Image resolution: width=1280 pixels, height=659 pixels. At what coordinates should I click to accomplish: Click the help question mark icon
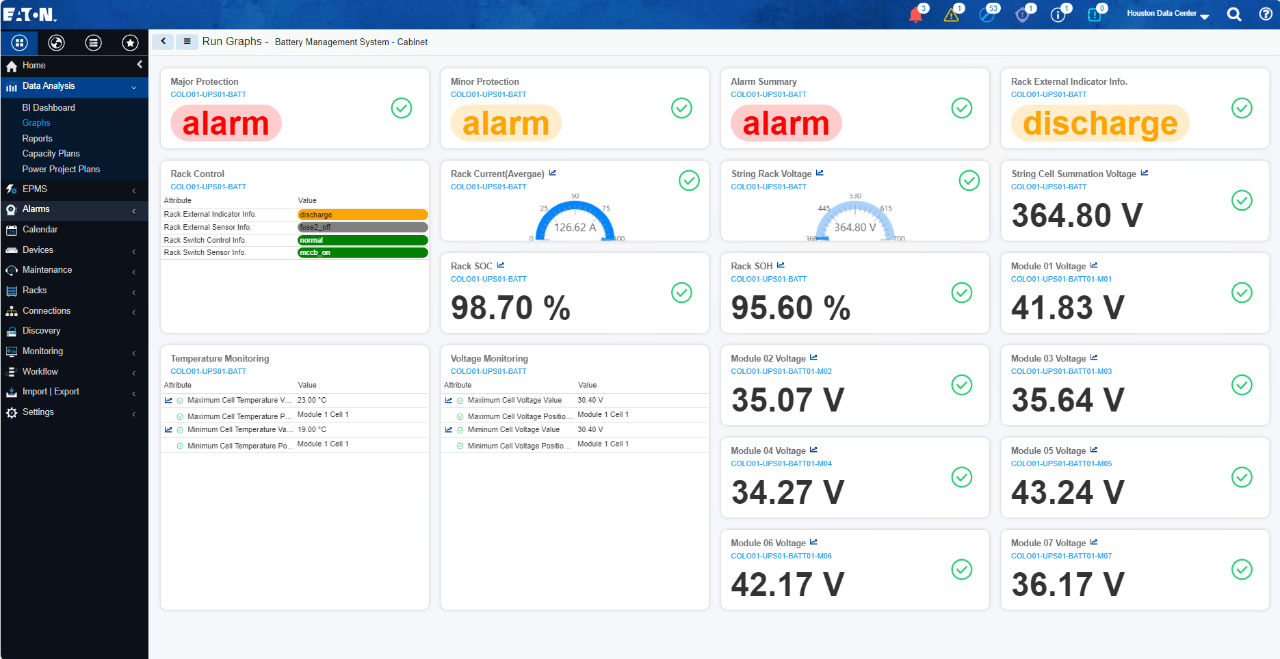[x=1265, y=14]
